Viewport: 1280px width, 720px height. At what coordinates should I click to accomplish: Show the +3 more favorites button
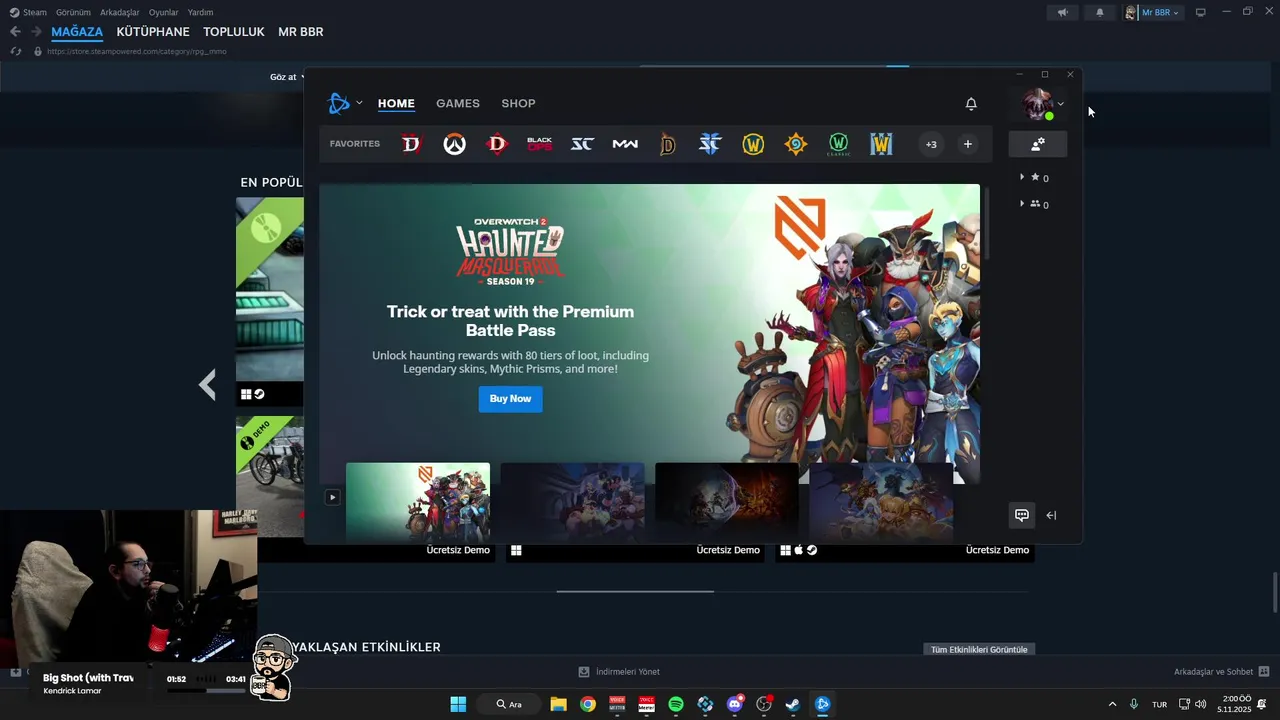(931, 144)
